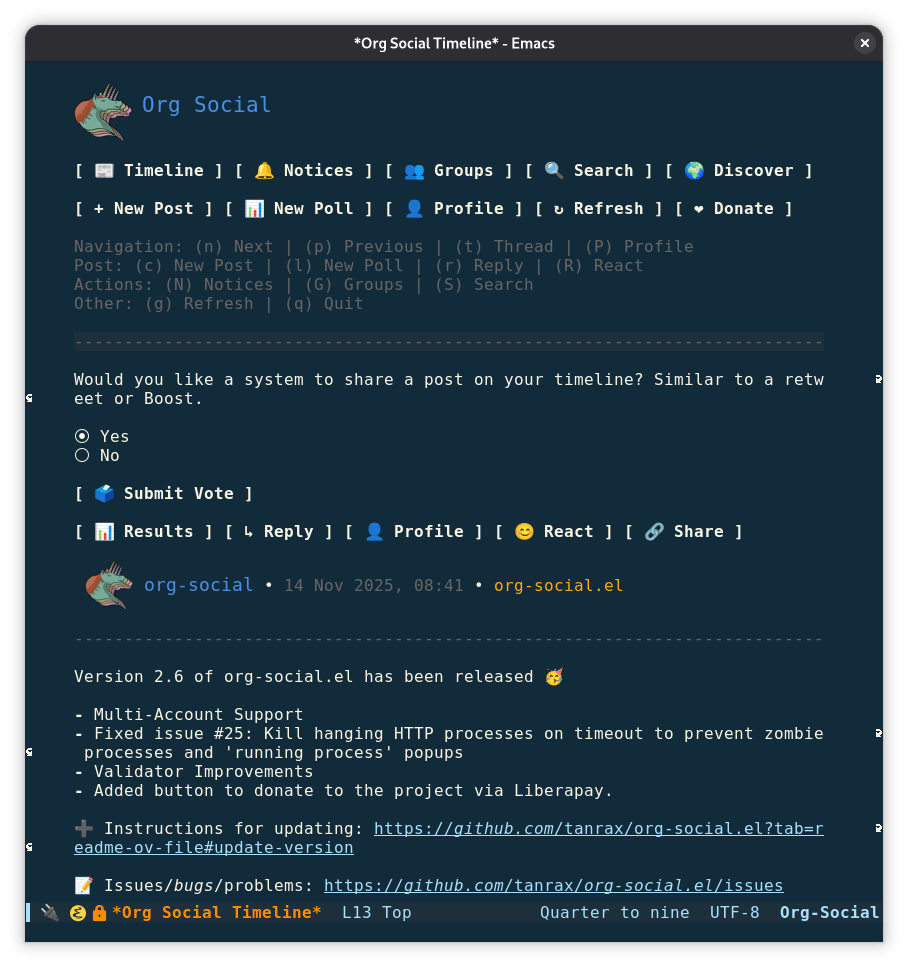908x967 pixels.
Task: Open the Groups people button
Action: tap(449, 171)
